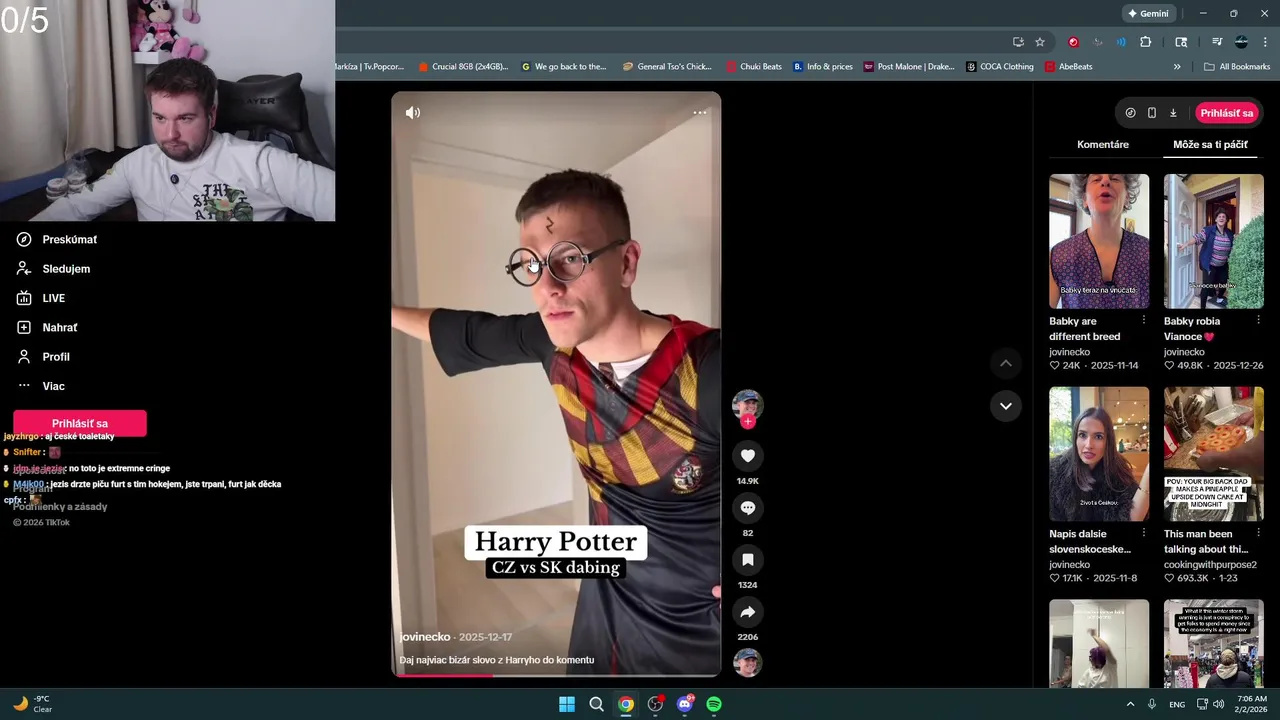The height and width of the screenshot is (720, 1280).
Task: Mute the TikTok video with the speaker icon
Action: [412, 113]
